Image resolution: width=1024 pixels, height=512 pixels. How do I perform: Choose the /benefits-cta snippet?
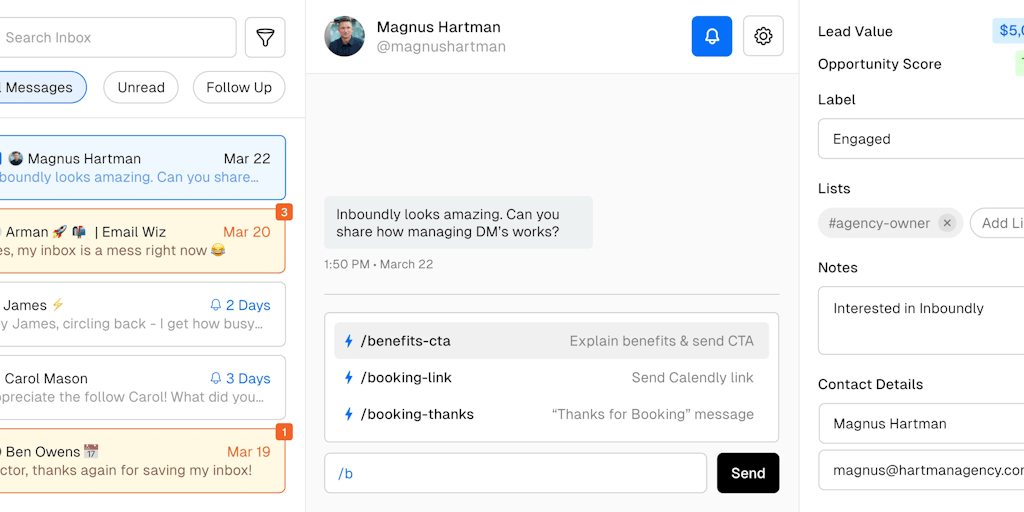pyautogui.click(x=552, y=341)
